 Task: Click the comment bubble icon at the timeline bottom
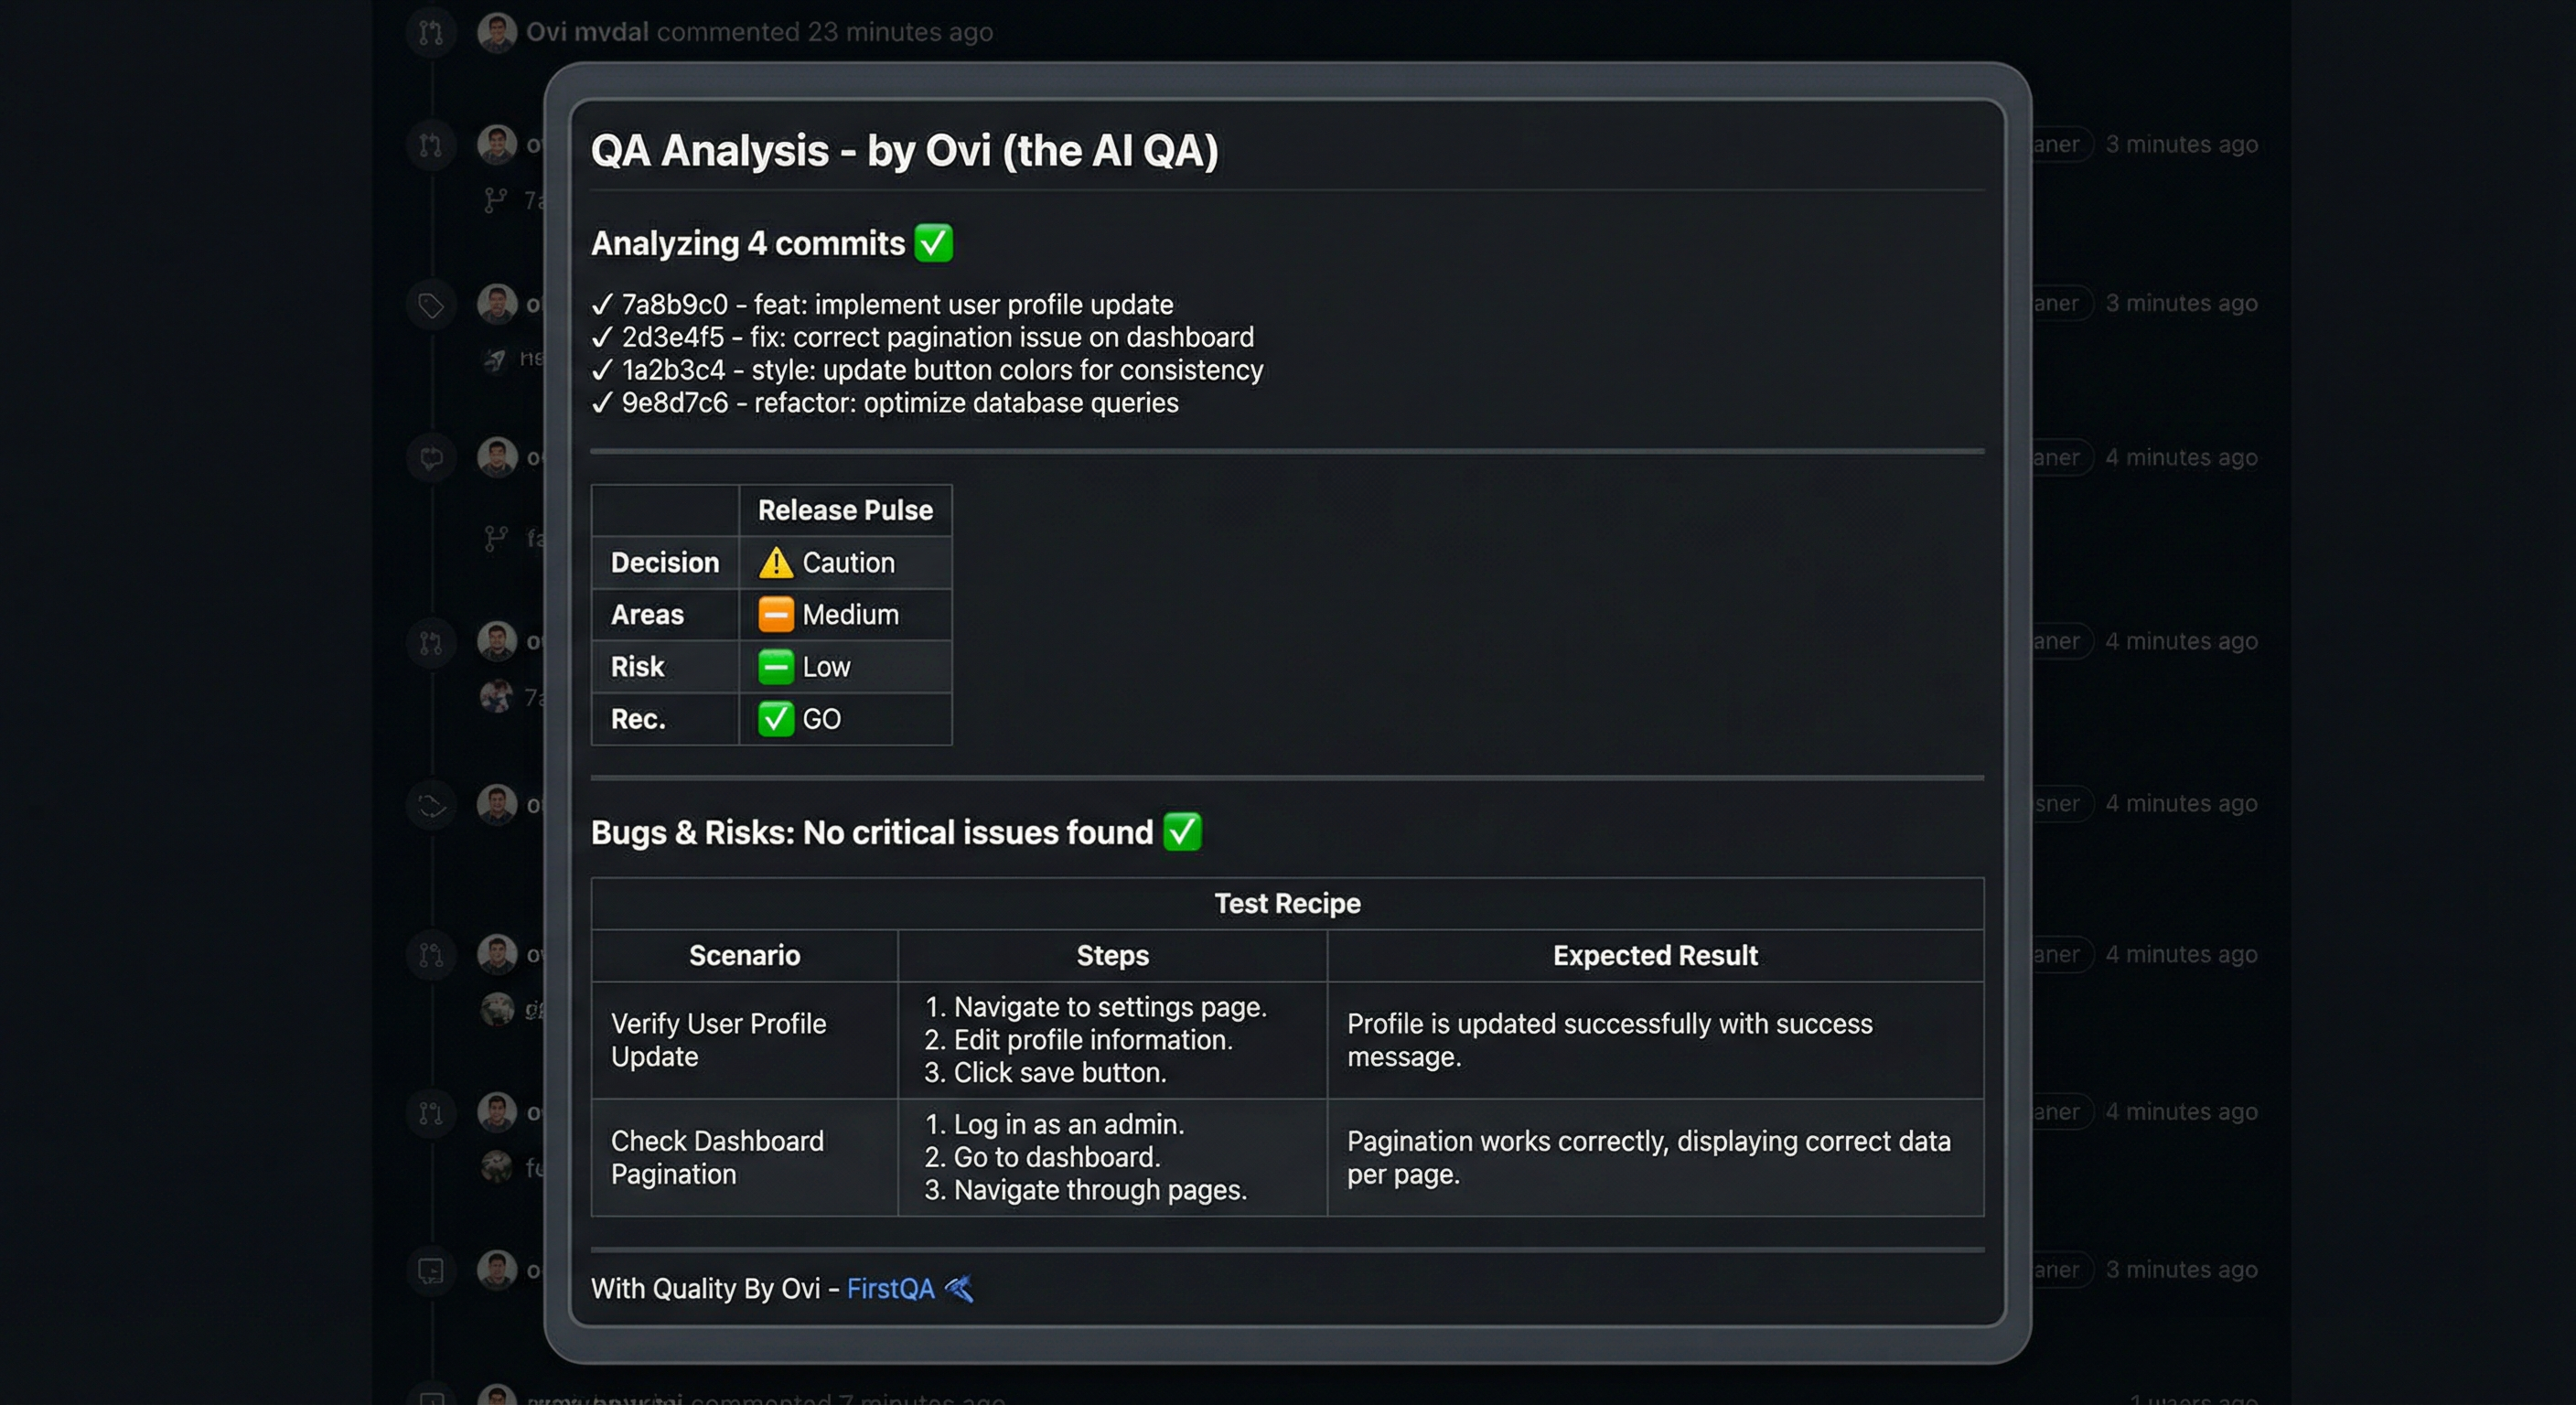point(431,1271)
